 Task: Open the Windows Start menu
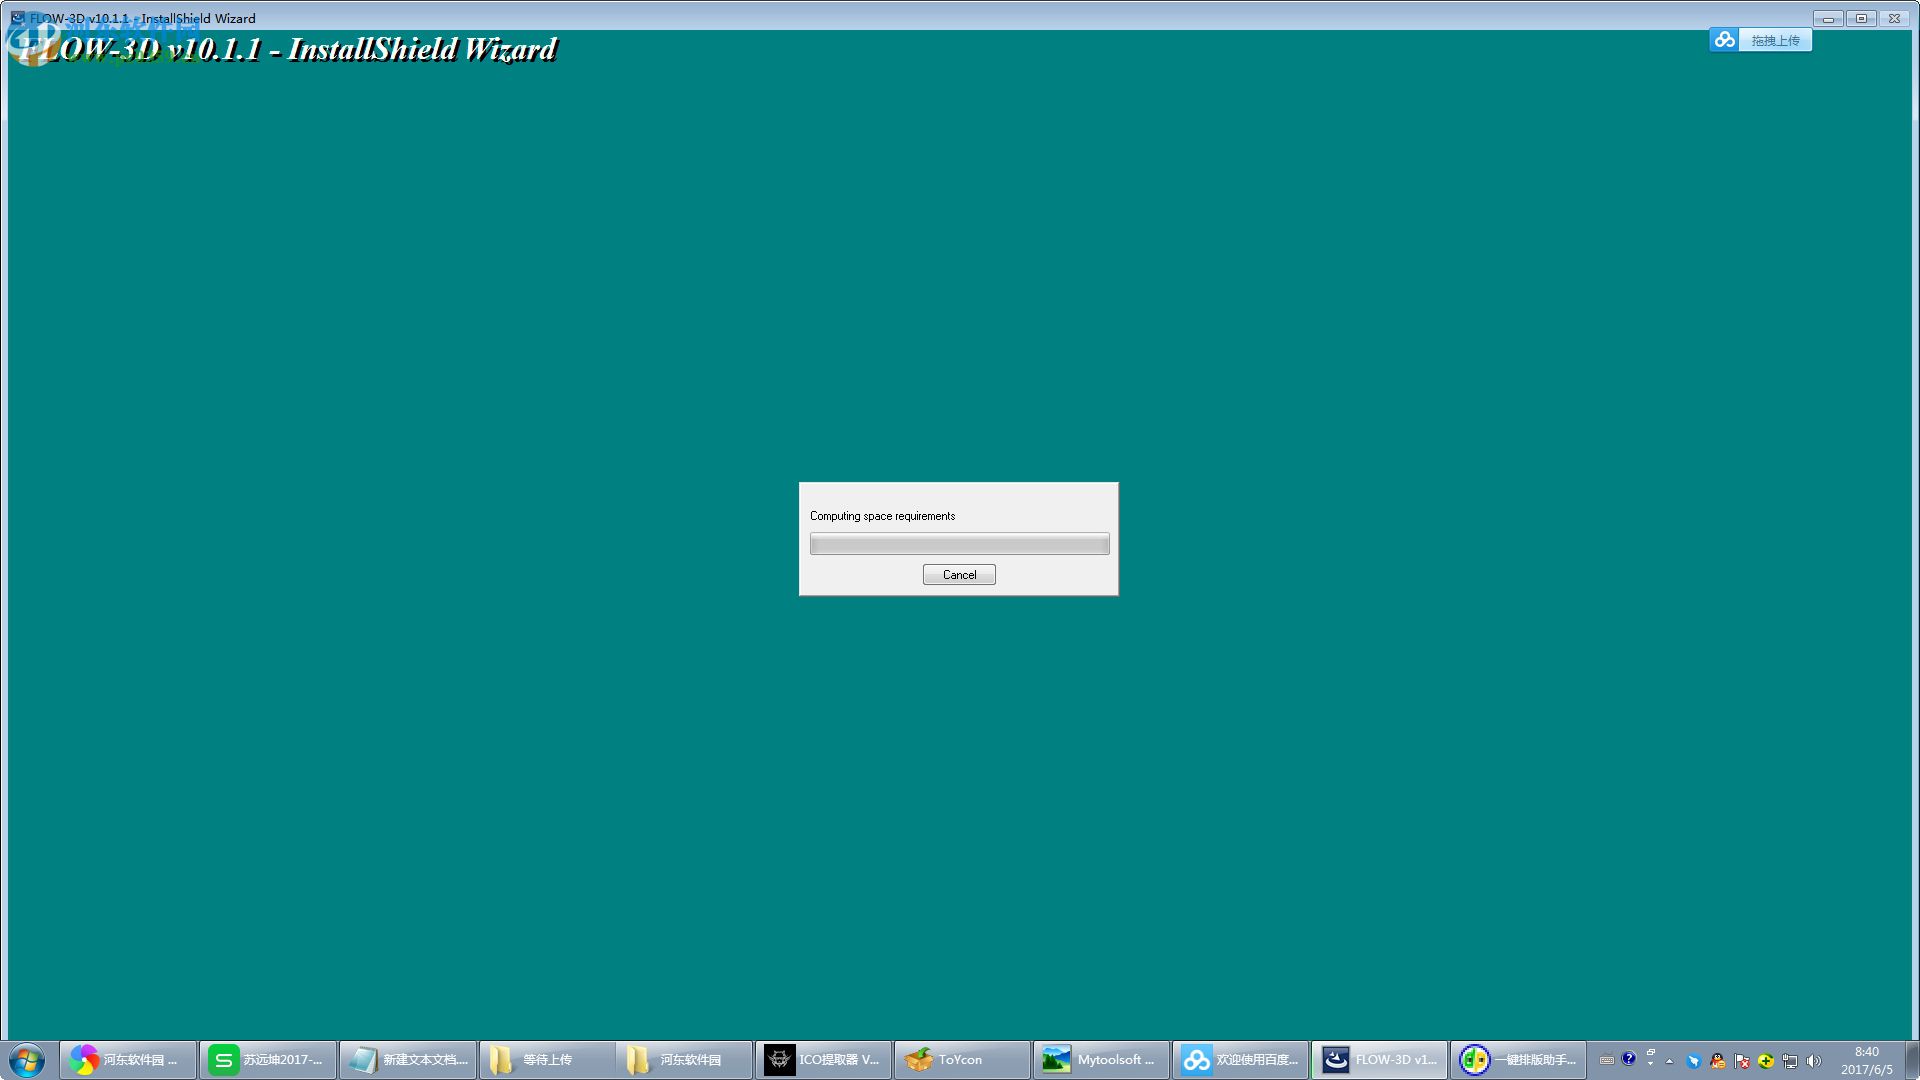coord(27,1060)
